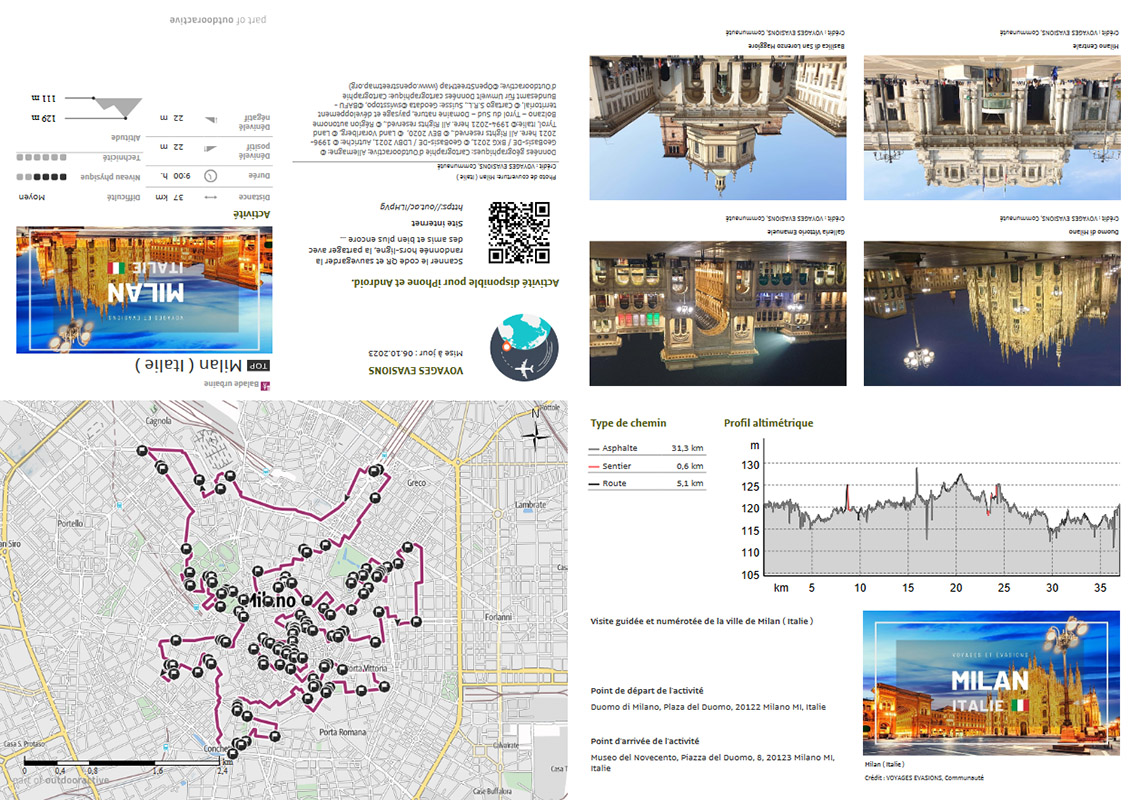
Task: Click the Cagnola label on the map
Action: [x=158, y=421]
